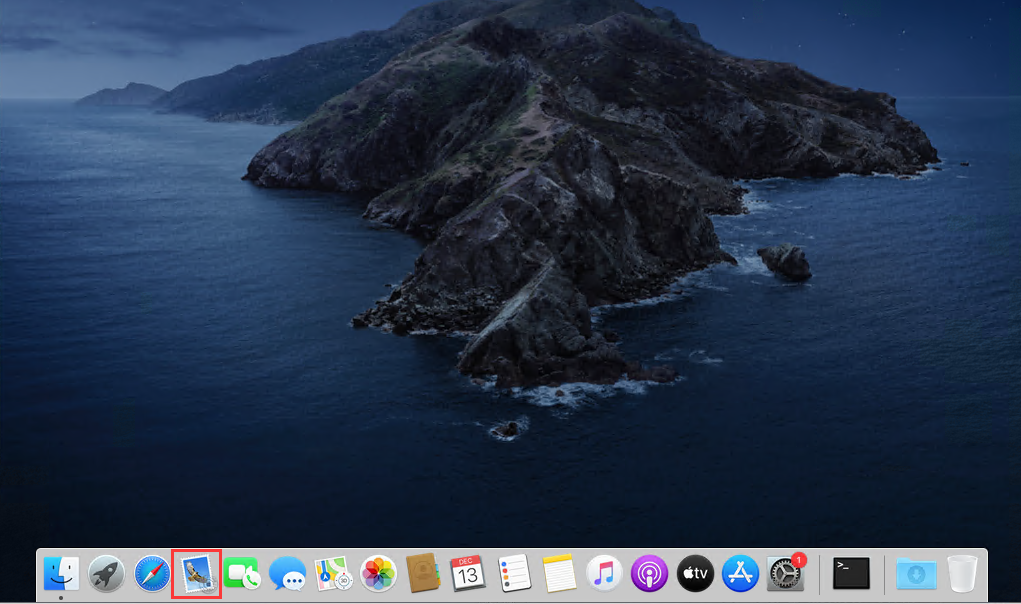
Task: Start FaceTime from the dock
Action: (x=241, y=573)
